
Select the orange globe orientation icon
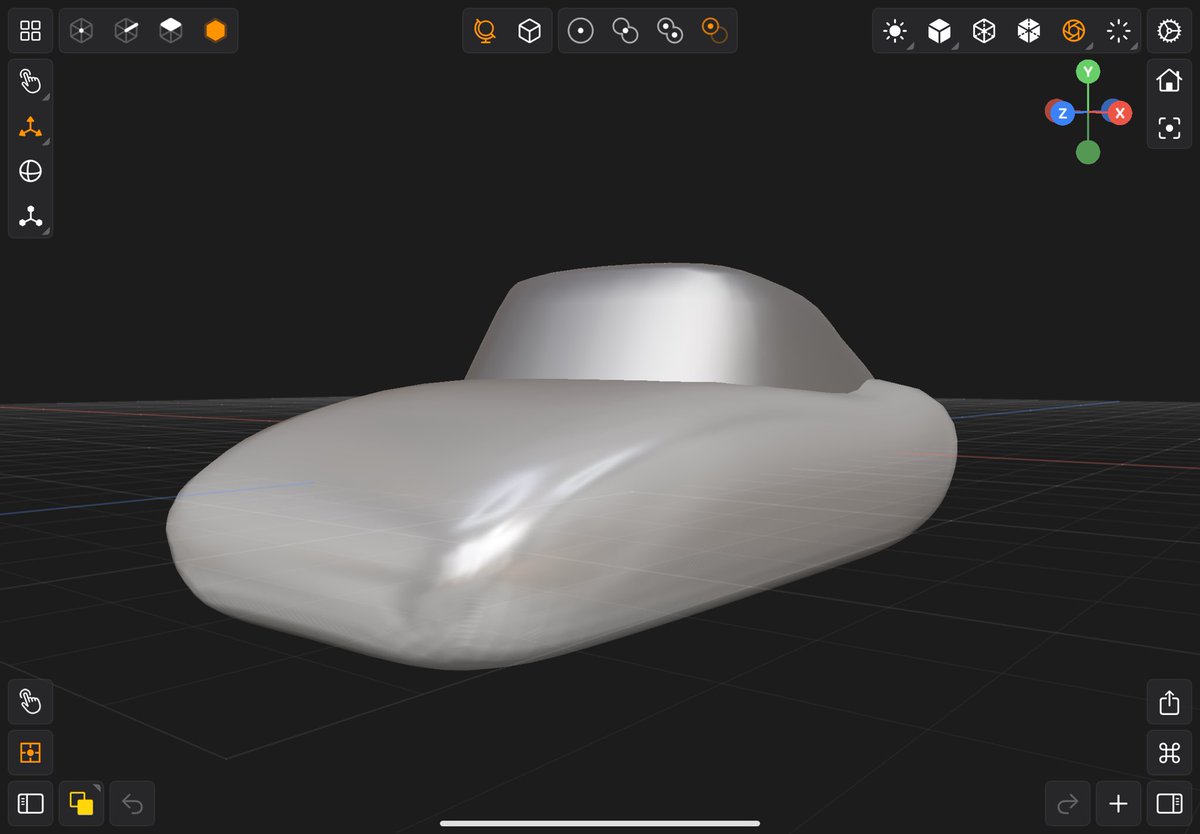485,31
